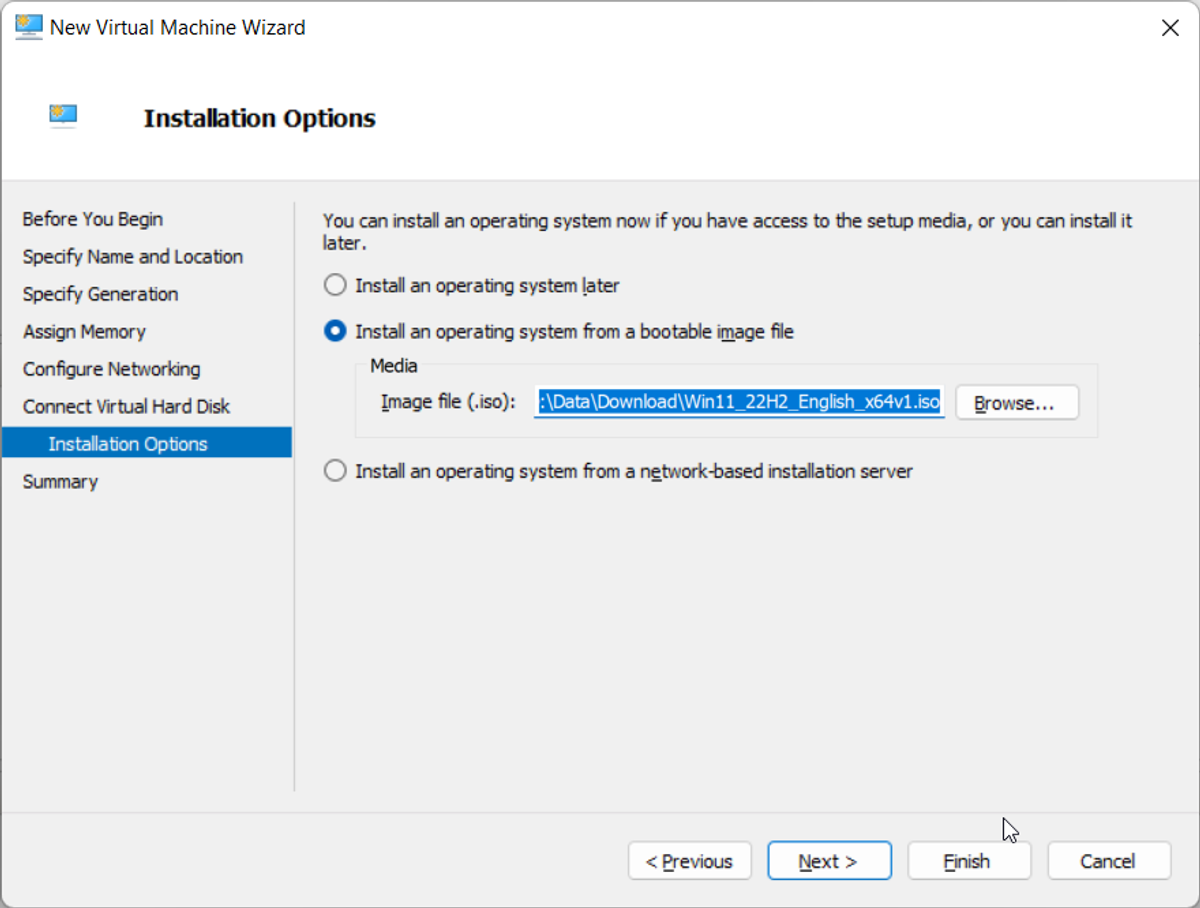Open the Before You Begin step
Viewport: 1200px width, 908px height.
click(93, 219)
